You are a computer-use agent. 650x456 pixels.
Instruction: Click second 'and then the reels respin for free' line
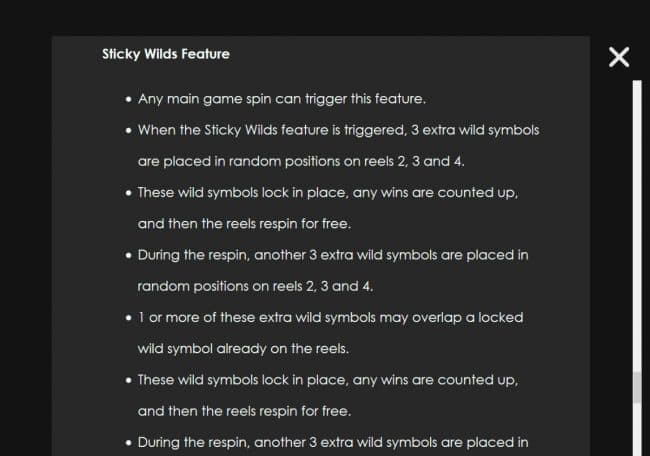click(244, 411)
